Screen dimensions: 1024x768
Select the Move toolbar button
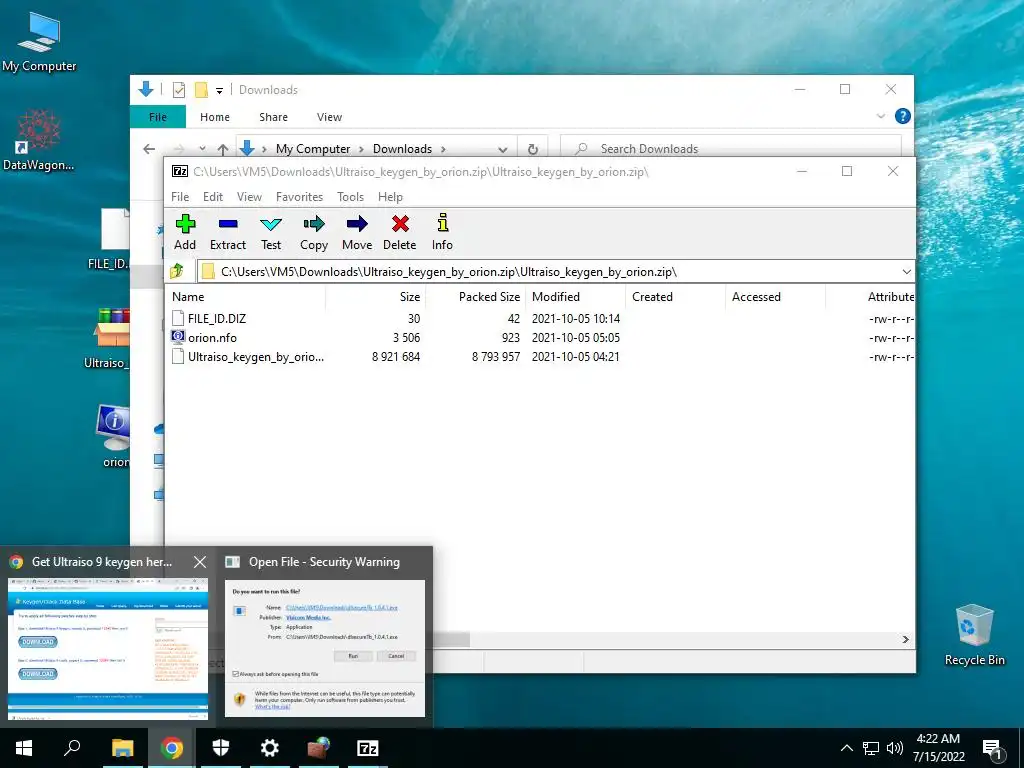tap(357, 232)
